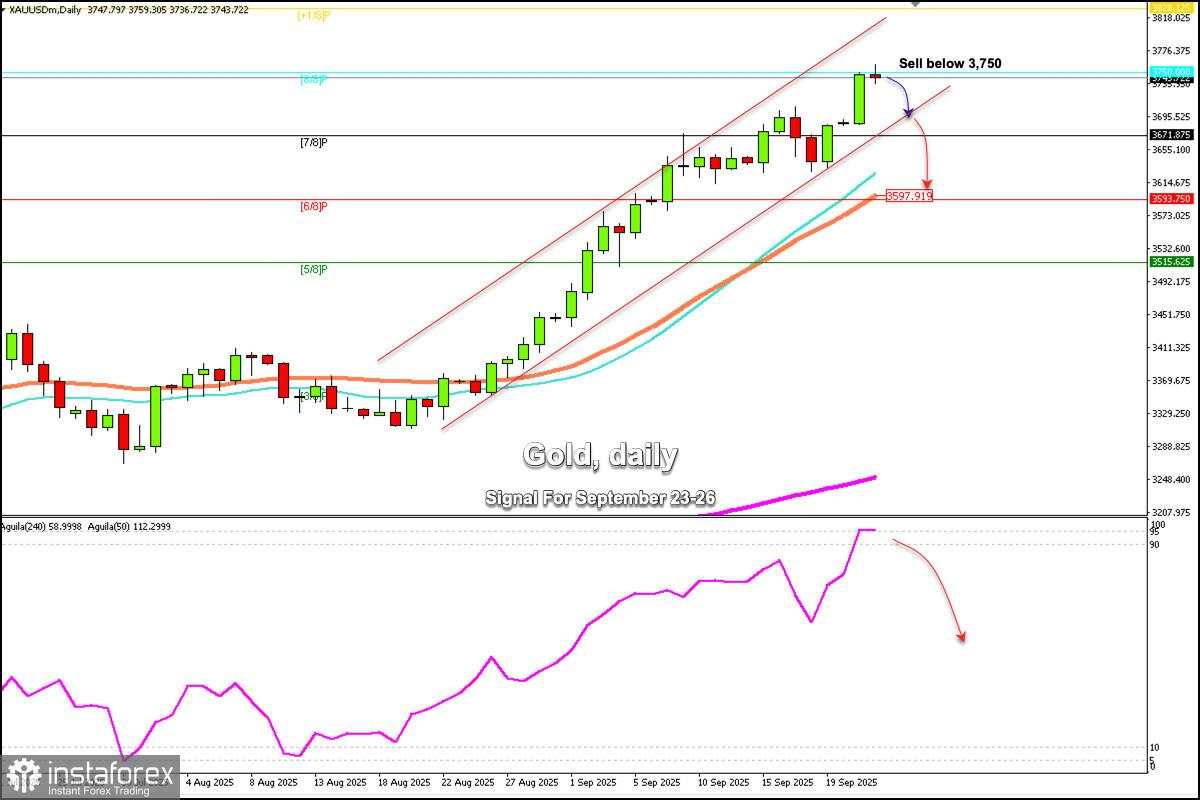Click the 3597.919 price tag on the chart

(x=908, y=196)
